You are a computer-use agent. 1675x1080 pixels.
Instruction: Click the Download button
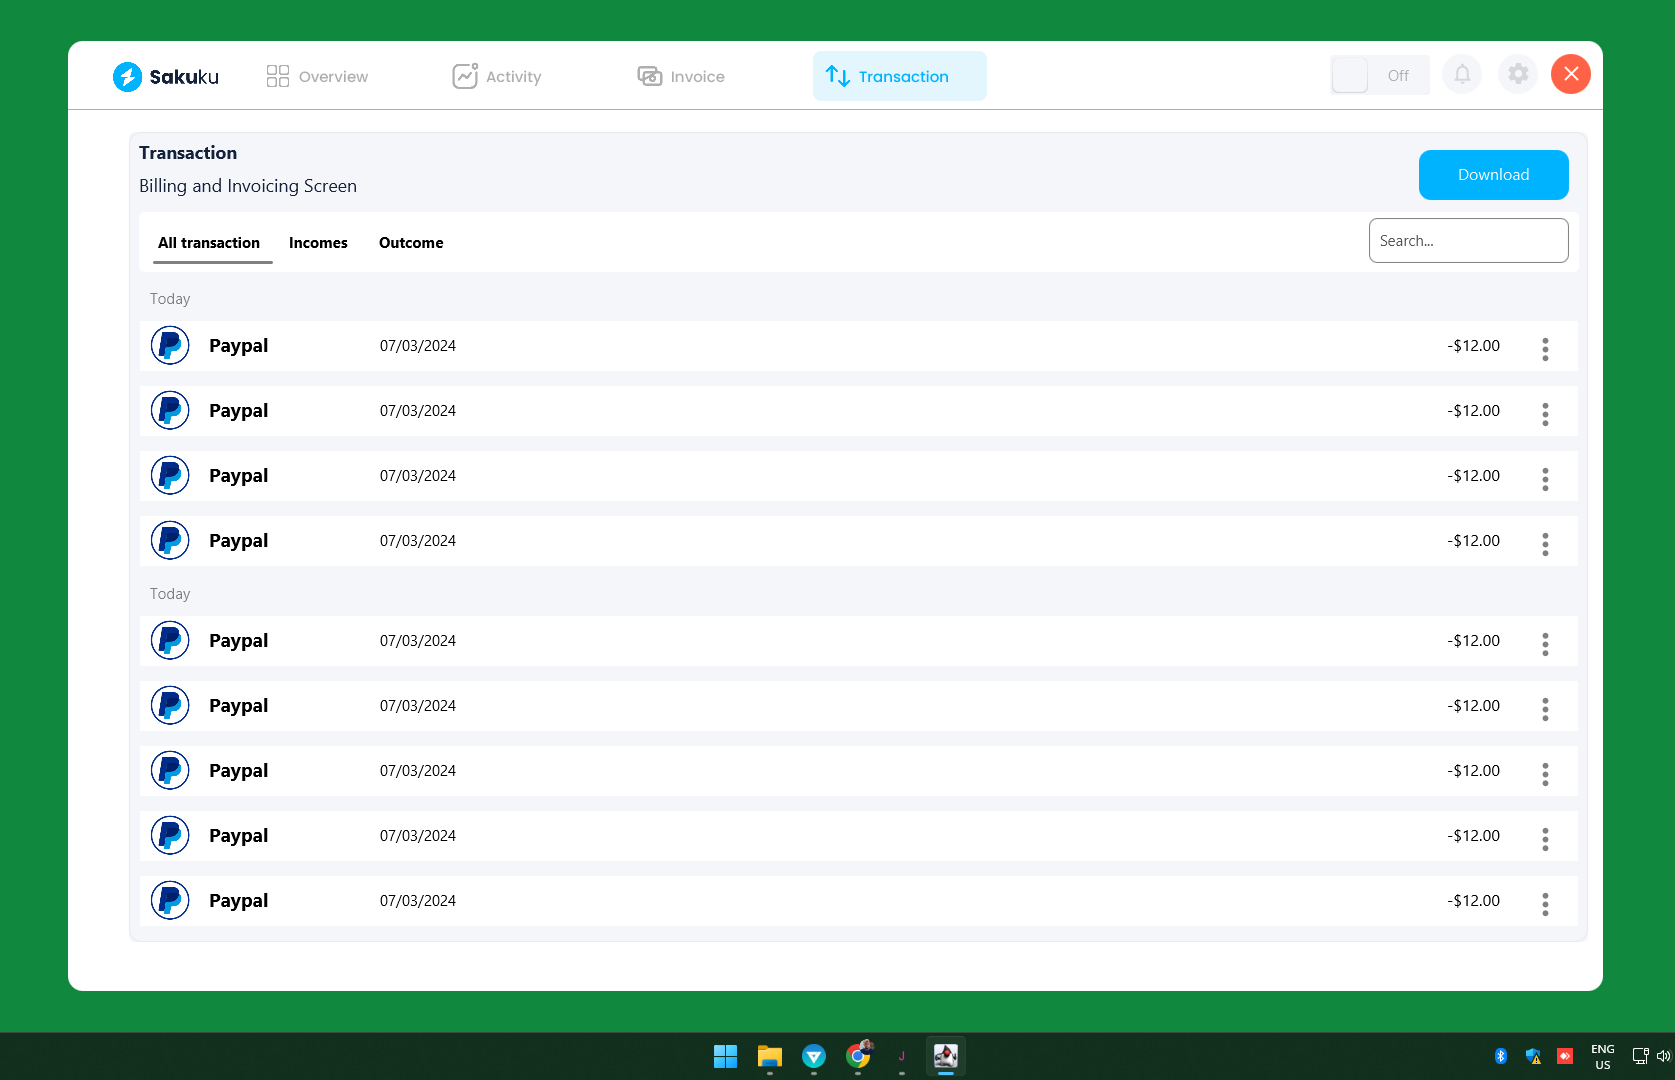1493,174
